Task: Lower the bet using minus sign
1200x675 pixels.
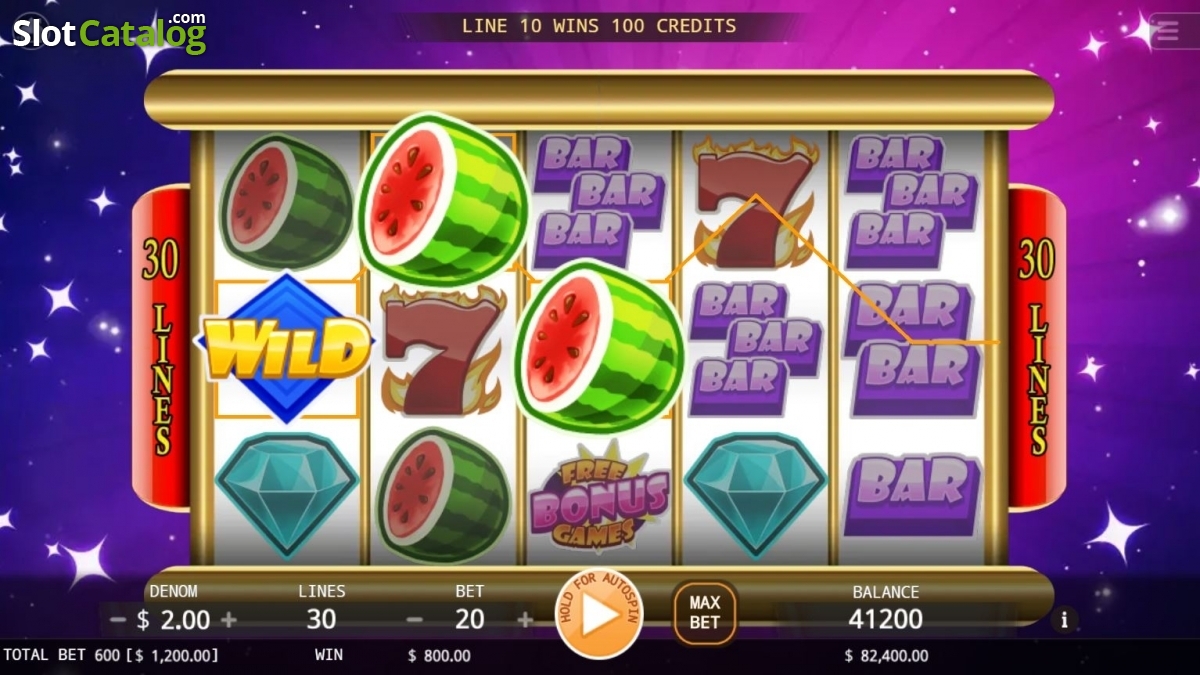Action: [415, 620]
